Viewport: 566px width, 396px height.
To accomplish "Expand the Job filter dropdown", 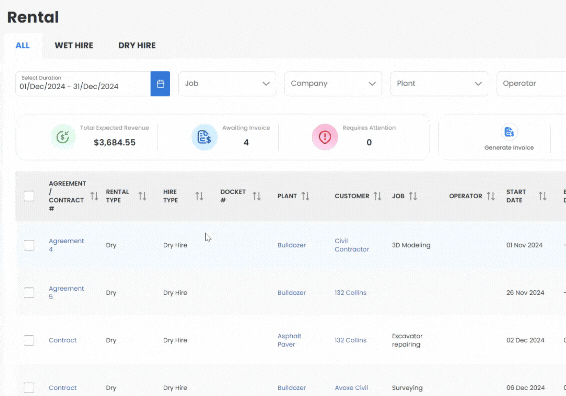I will coord(227,84).
